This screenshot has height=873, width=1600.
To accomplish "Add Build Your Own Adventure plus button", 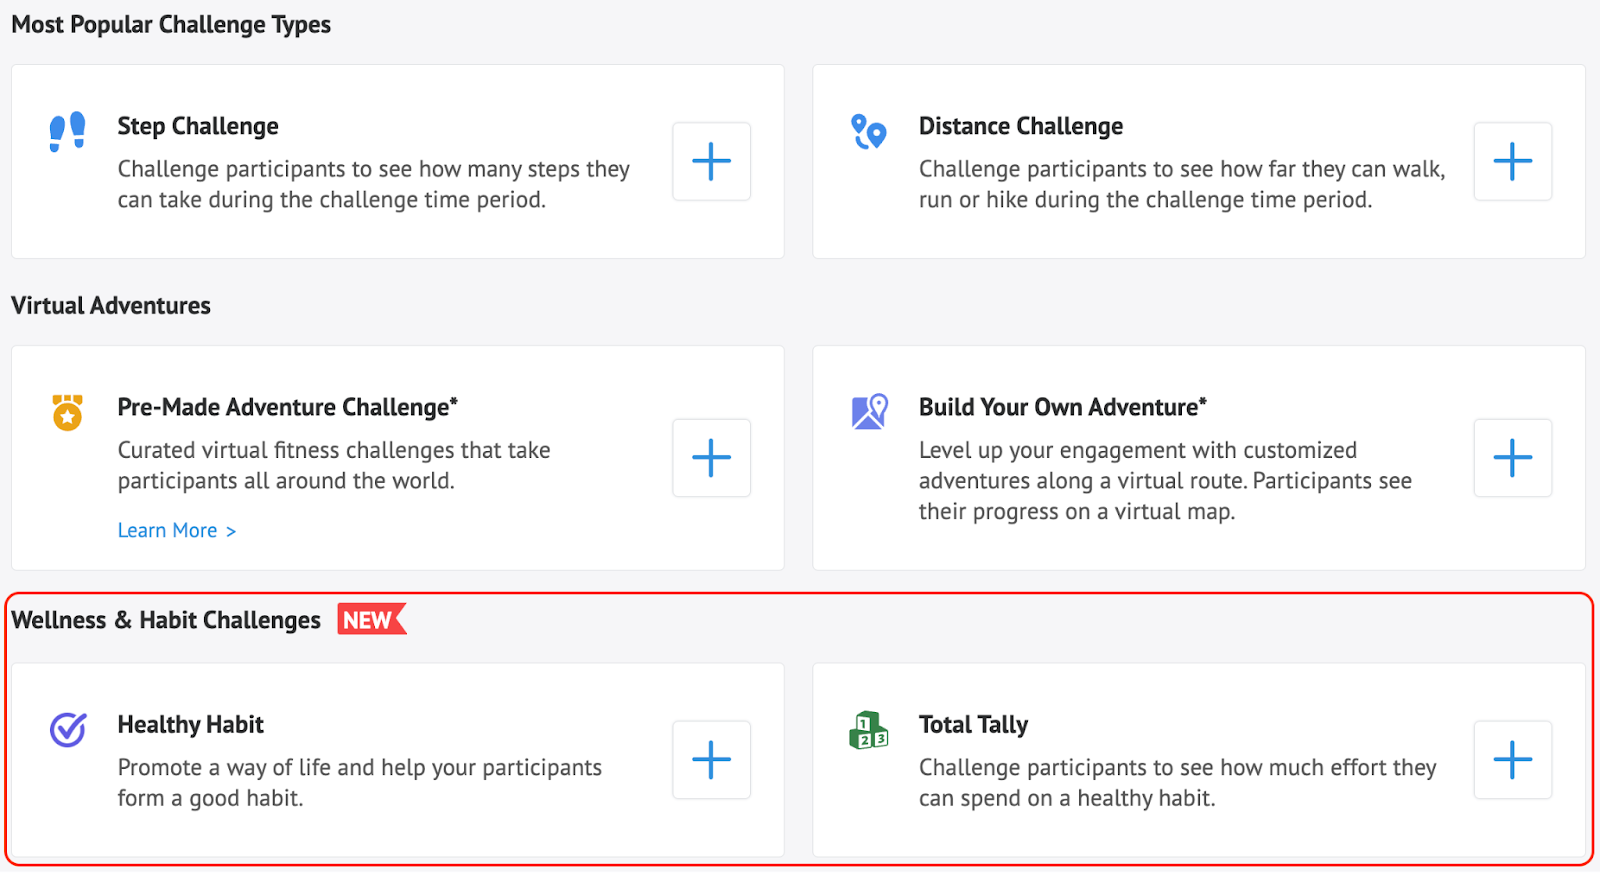I will coord(1512,458).
